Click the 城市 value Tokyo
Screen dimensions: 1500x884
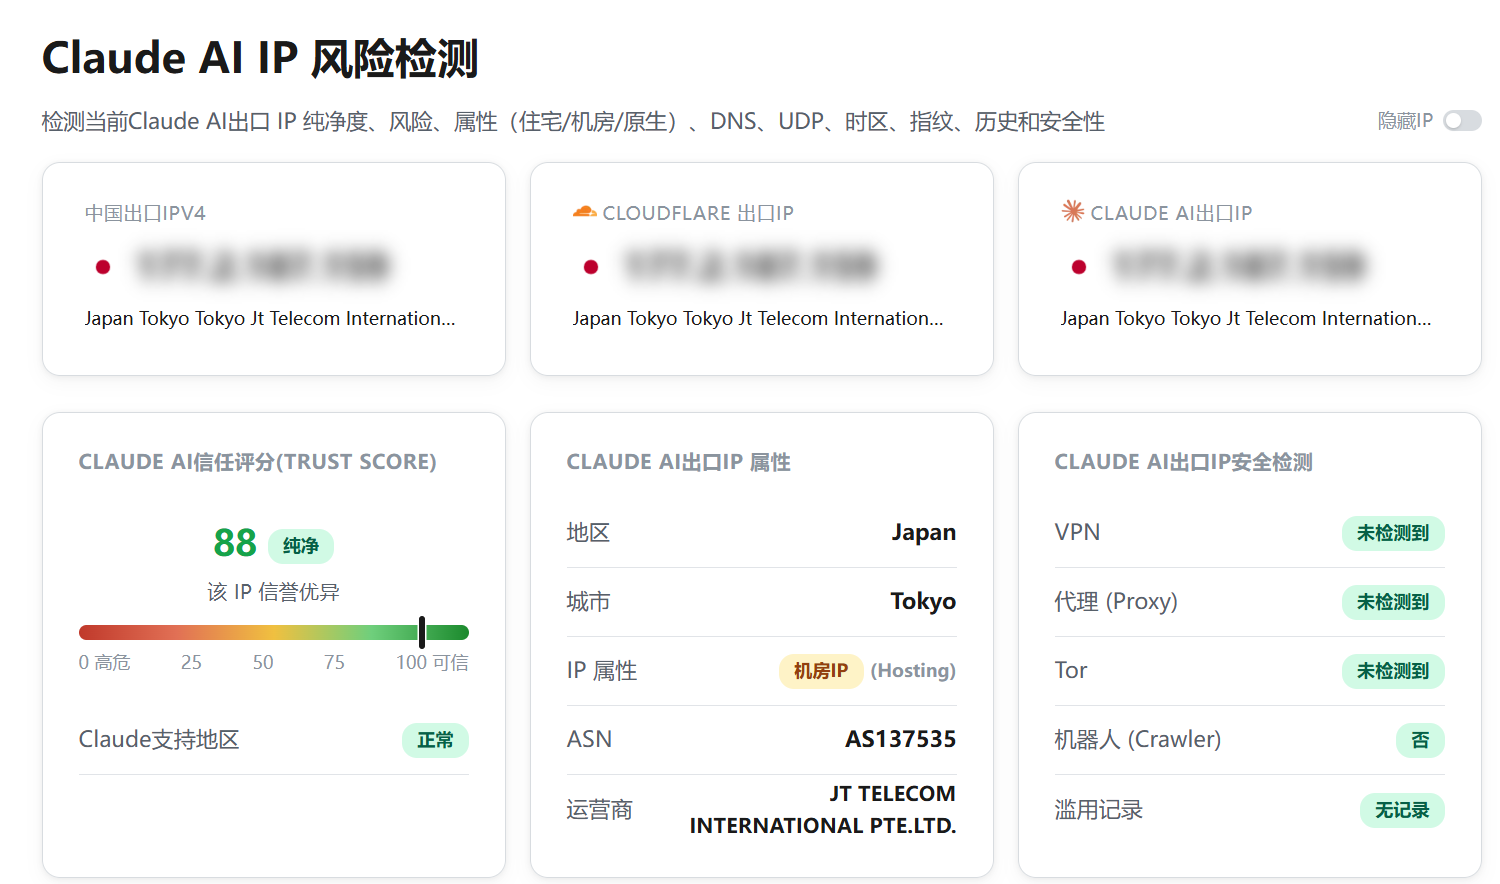click(x=924, y=601)
